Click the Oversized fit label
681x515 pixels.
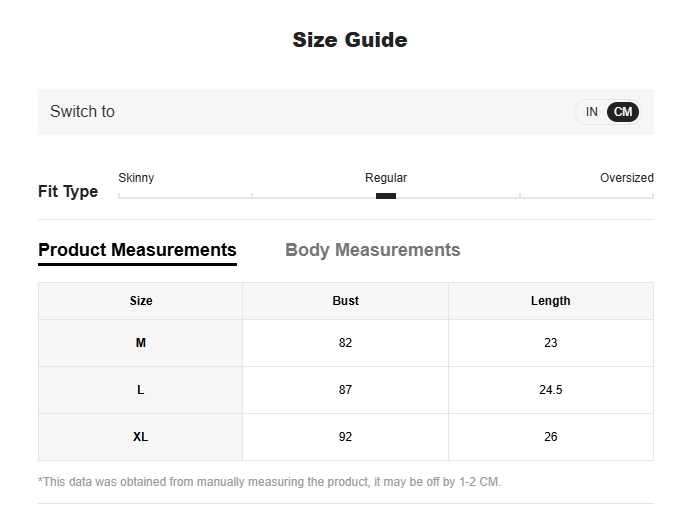point(626,178)
